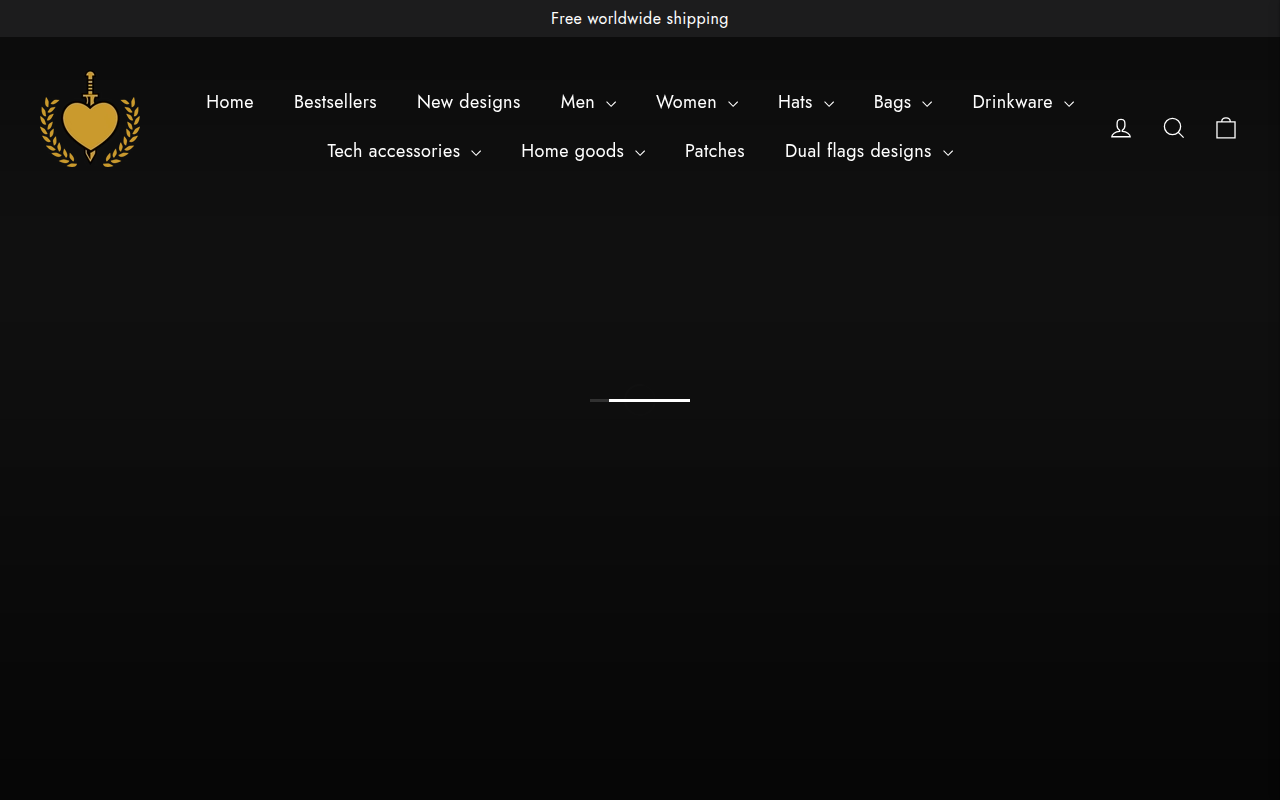
Task: Open the account login icon
Action: coord(1121,128)
